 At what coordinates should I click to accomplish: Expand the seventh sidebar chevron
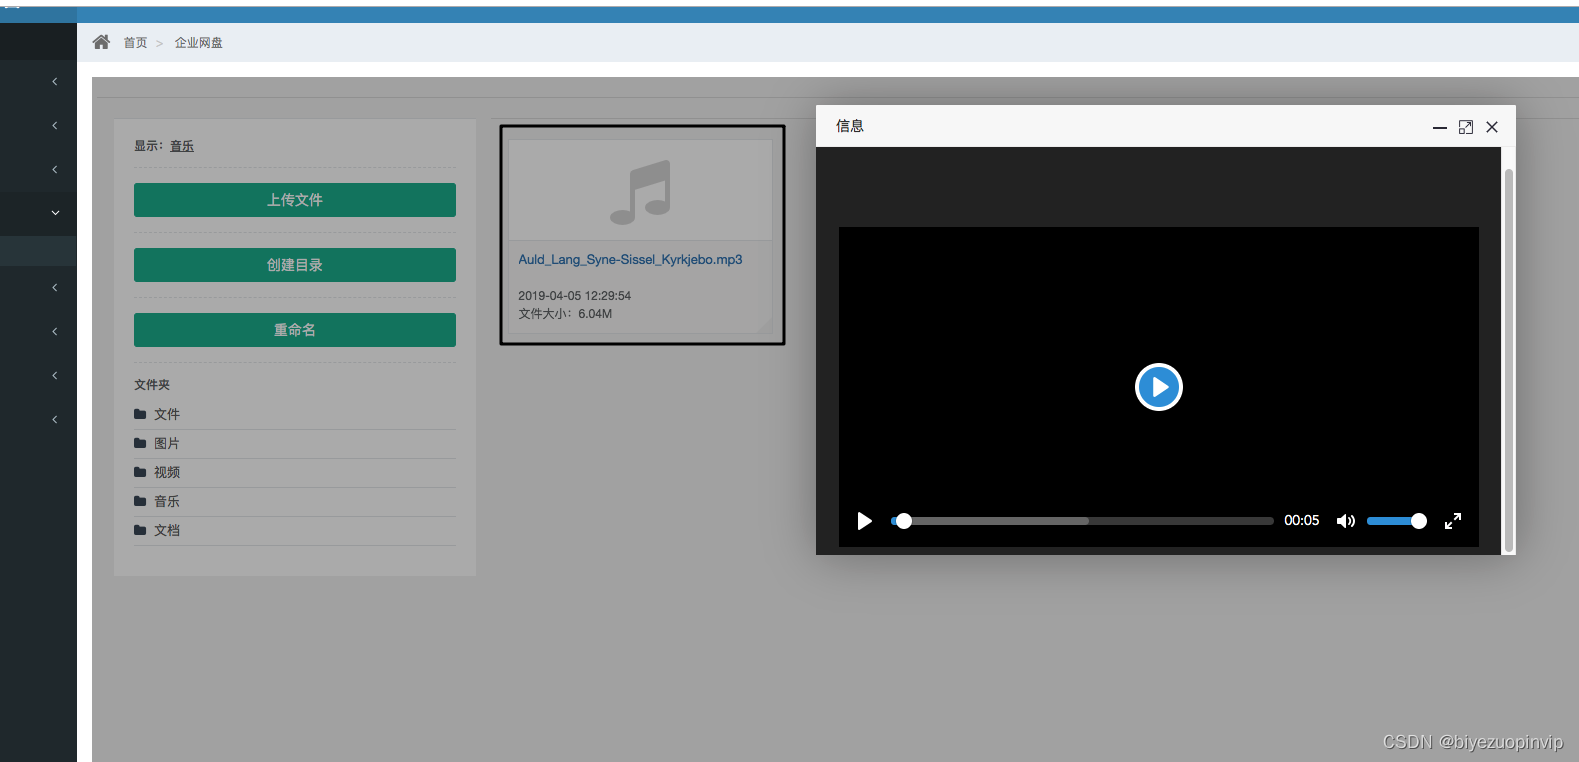click(55, 375)
